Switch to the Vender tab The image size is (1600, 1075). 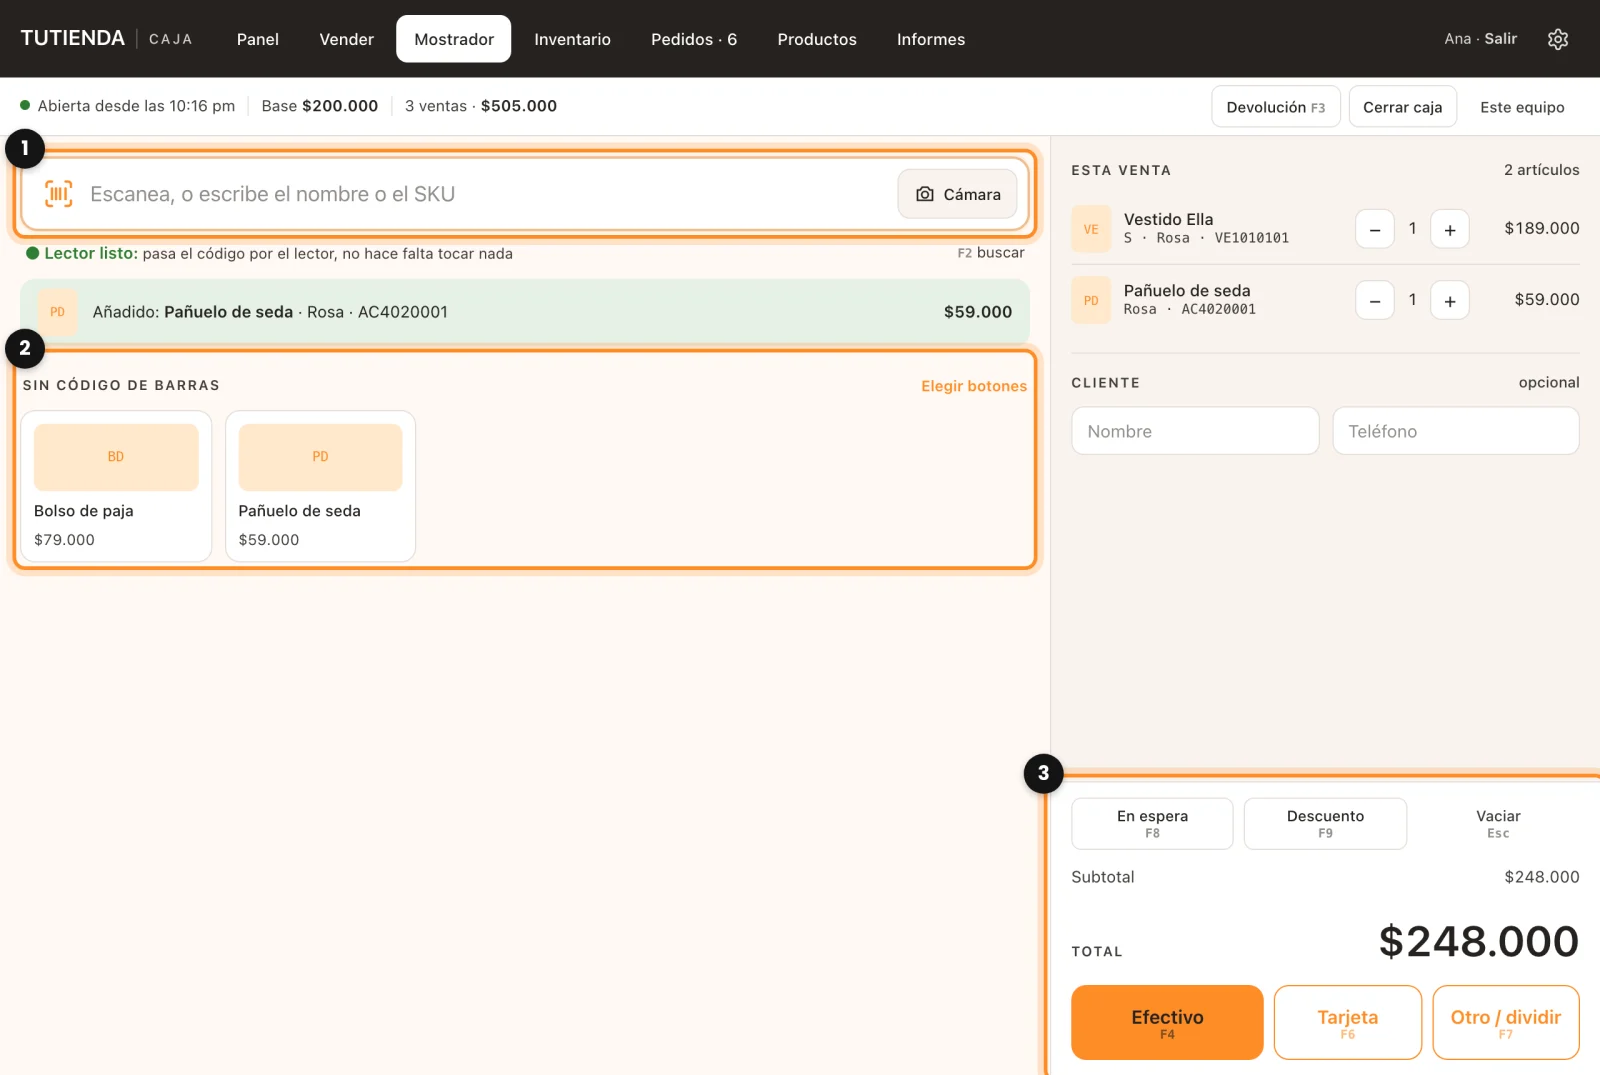[x=346, y=39]
